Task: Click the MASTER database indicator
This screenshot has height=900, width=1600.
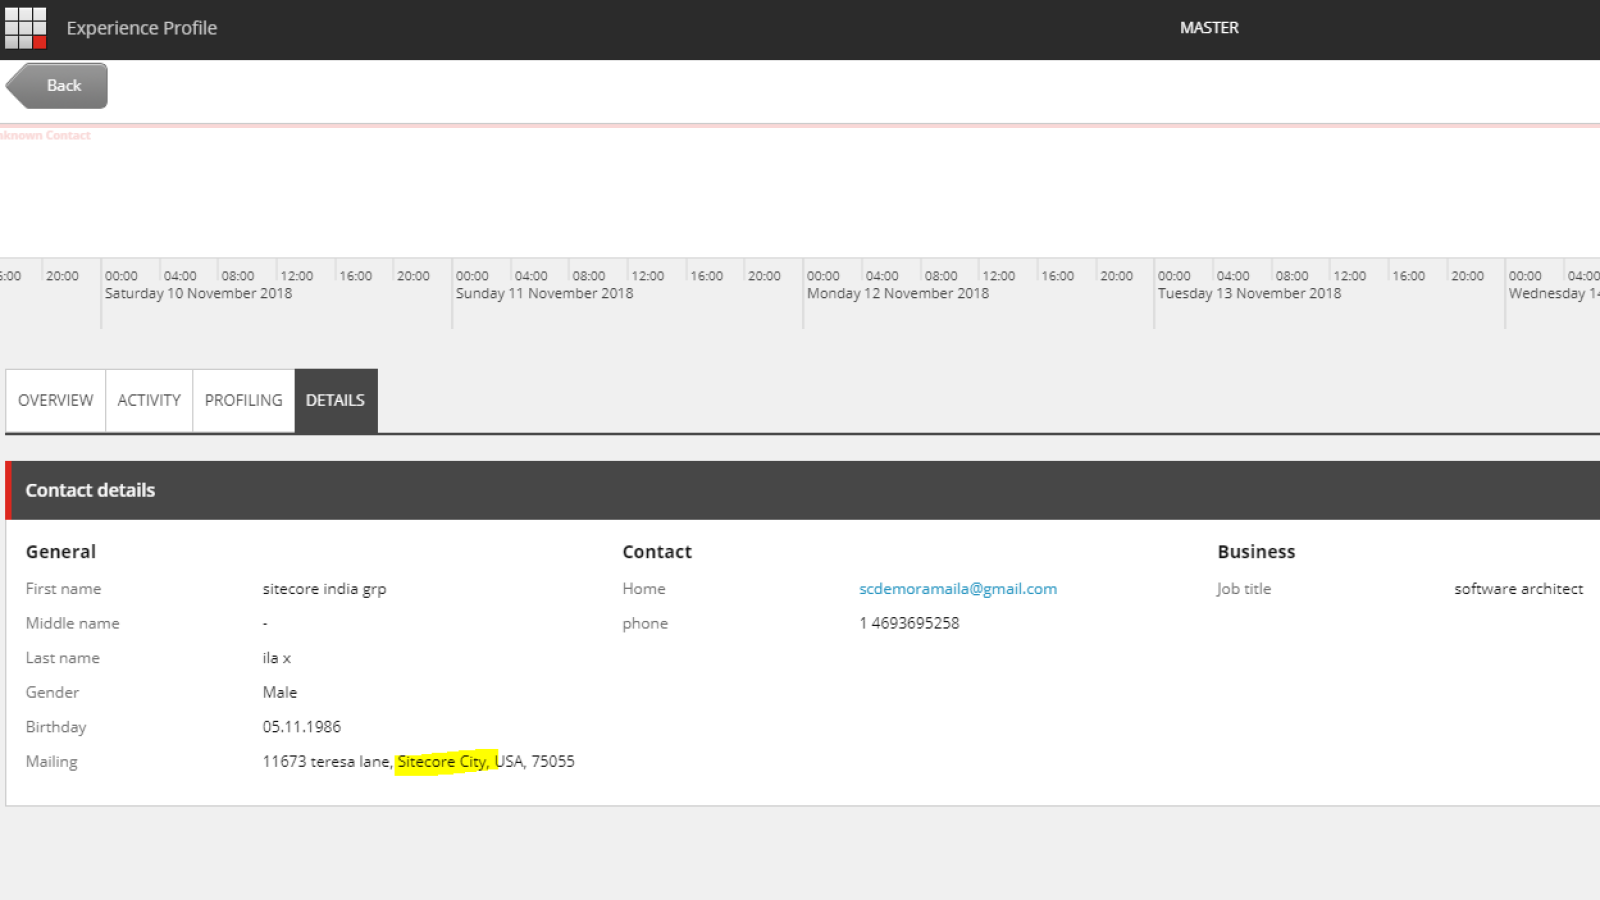Action: [x=1208, y=27]
